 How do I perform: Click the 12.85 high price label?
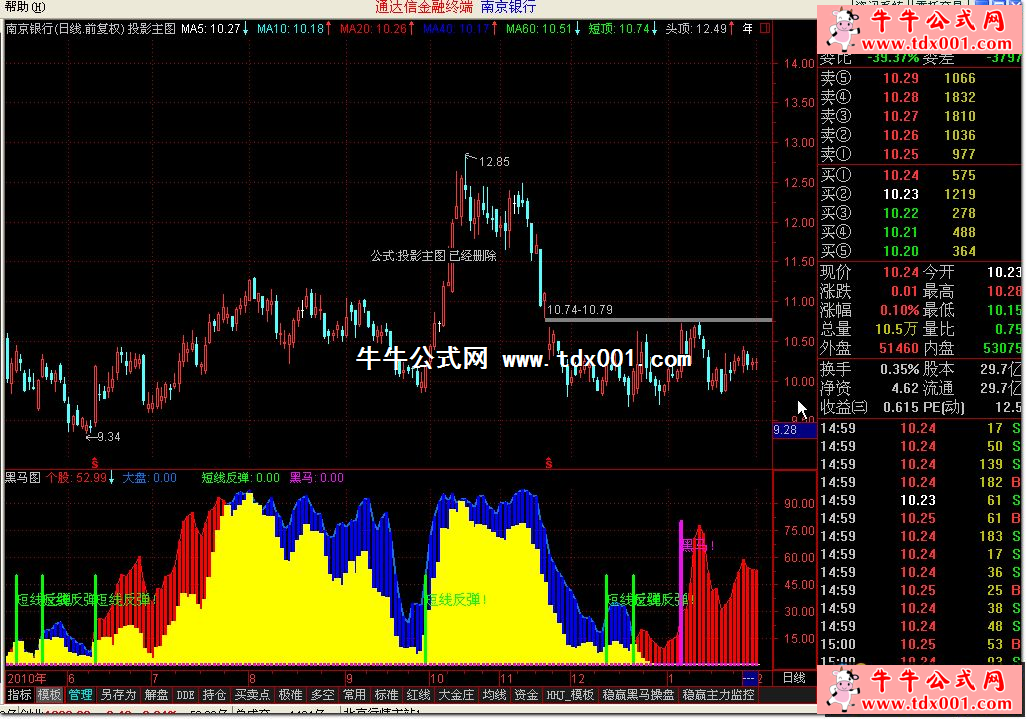coord(494,162)
